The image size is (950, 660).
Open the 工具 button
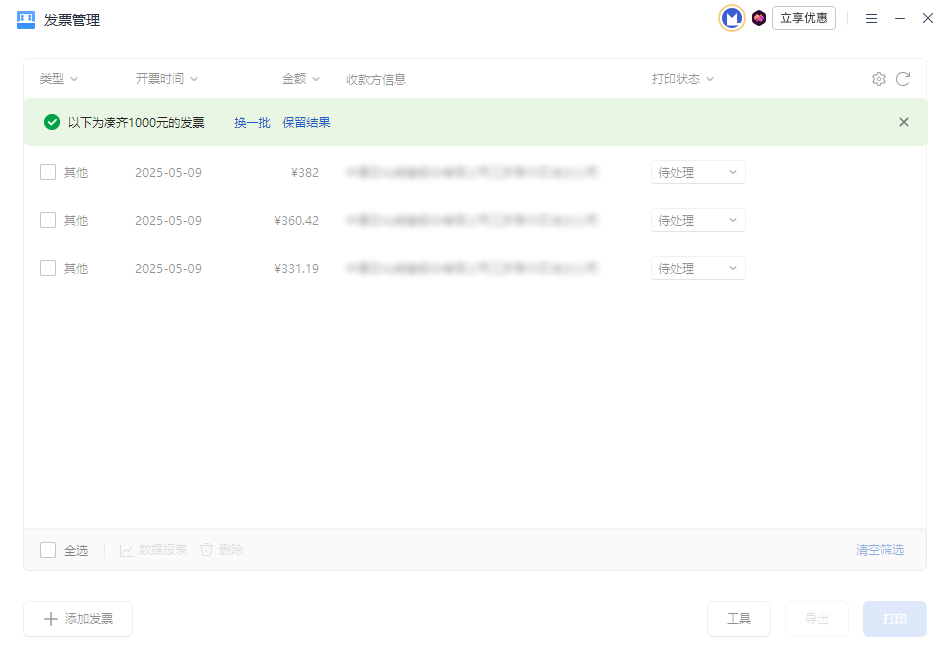(x=739, y=619)
